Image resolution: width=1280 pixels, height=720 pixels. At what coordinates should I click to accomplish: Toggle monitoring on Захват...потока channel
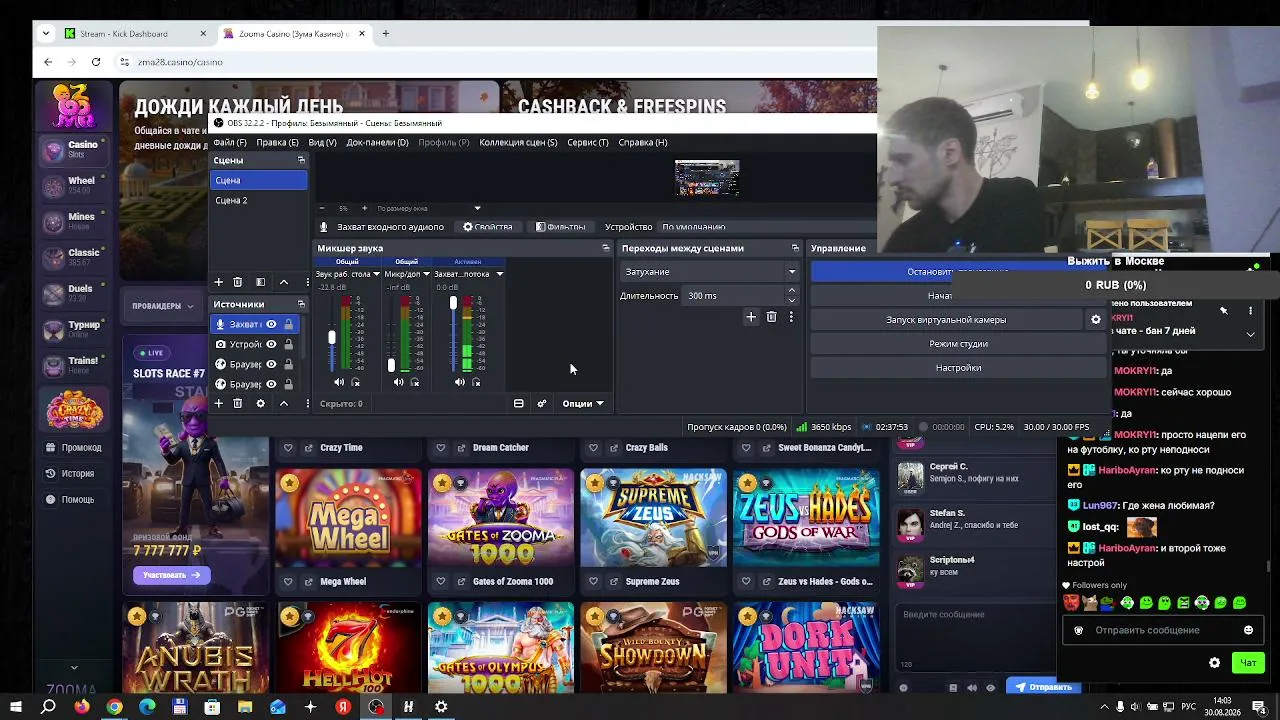point(476,382)
